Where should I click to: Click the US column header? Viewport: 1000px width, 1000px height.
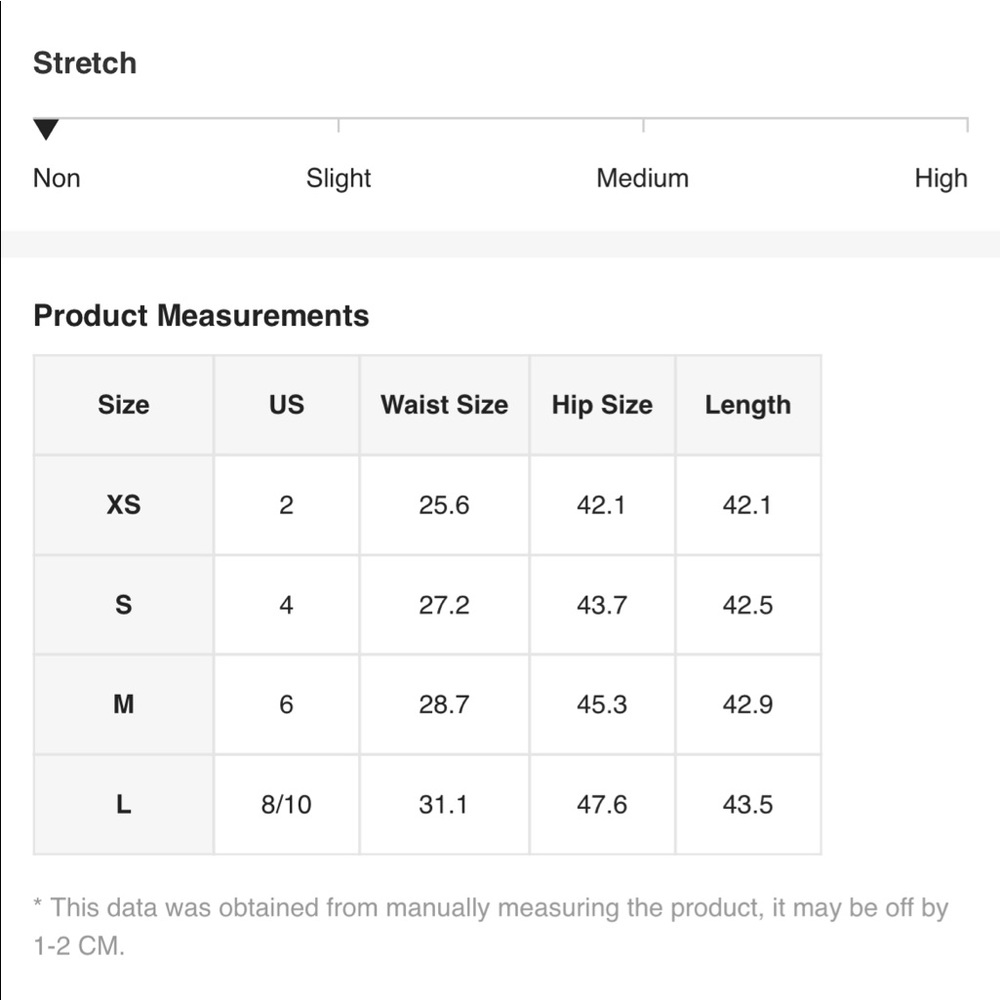[286, 405]
